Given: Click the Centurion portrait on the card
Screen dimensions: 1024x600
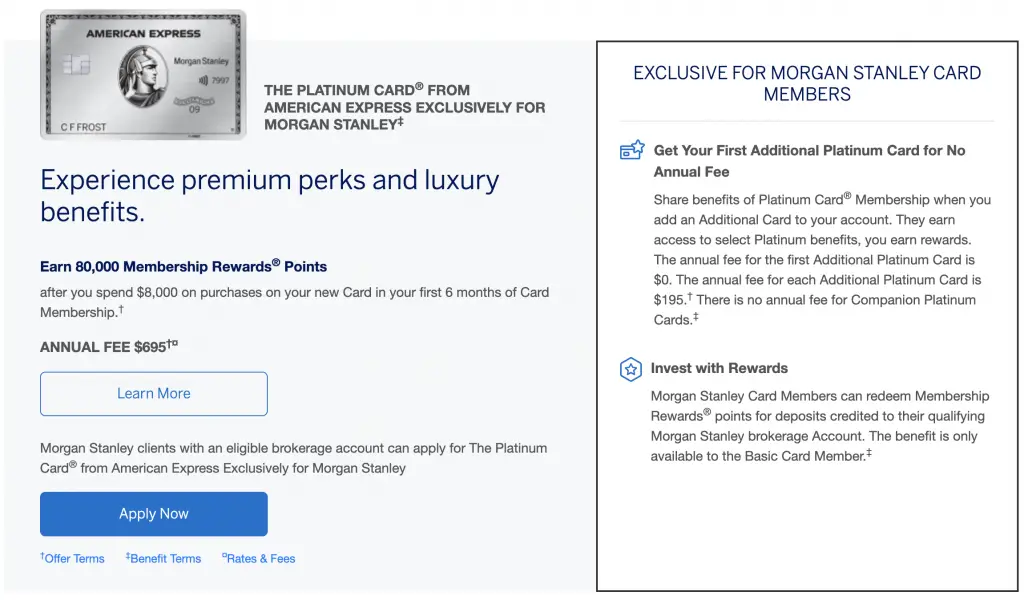Looking at the screenshot, I should tap(143, 78).
